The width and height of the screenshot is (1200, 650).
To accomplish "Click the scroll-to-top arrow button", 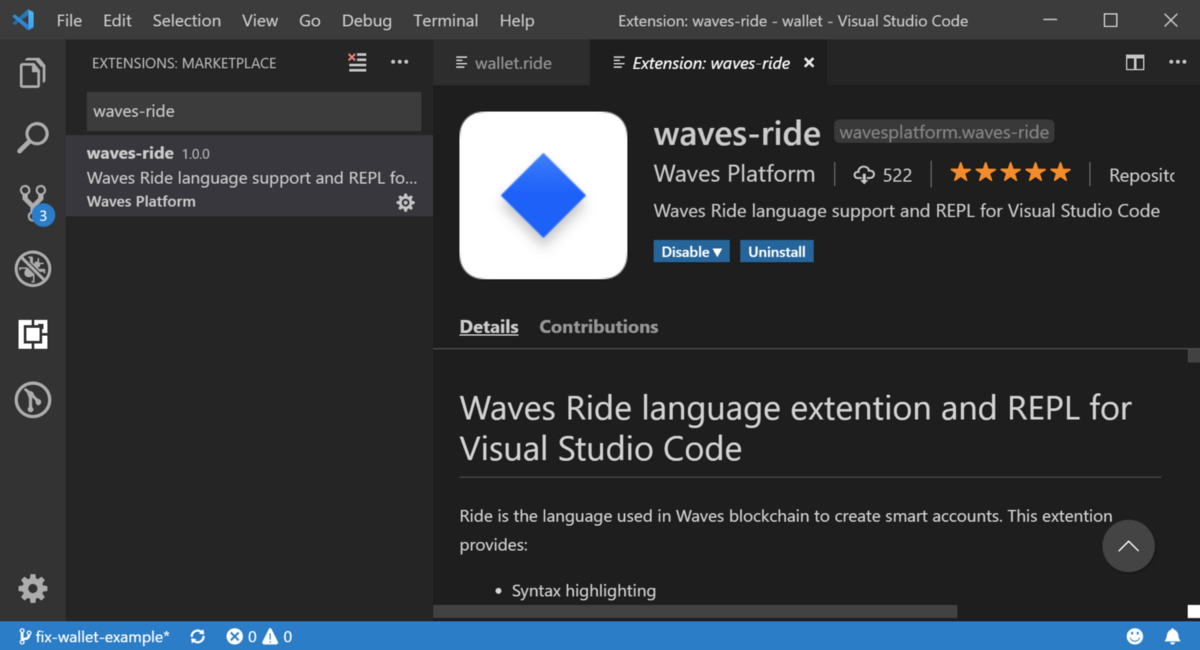I will (1128, 546).
